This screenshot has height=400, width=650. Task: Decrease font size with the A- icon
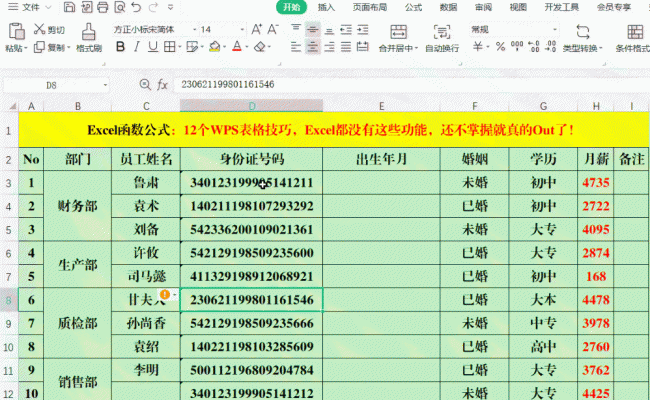pyautogui.click(x=273, y=29)
